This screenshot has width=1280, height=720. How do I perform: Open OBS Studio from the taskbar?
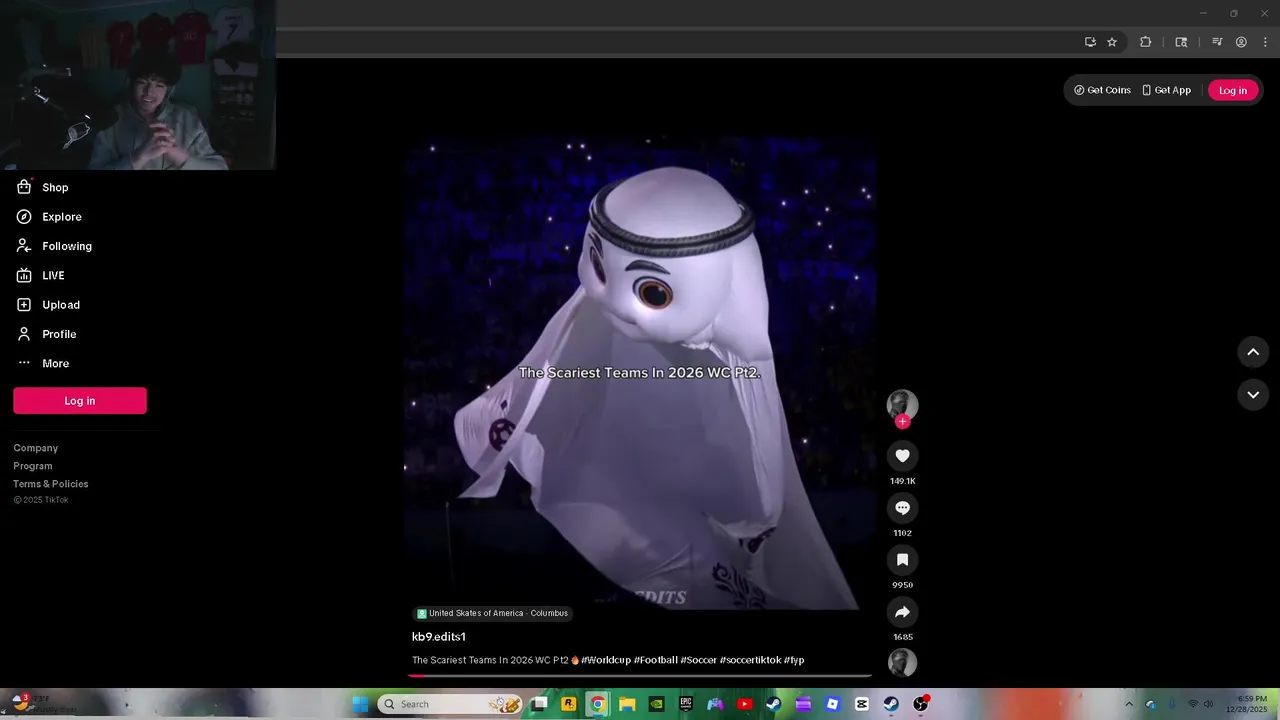[920, 704]
